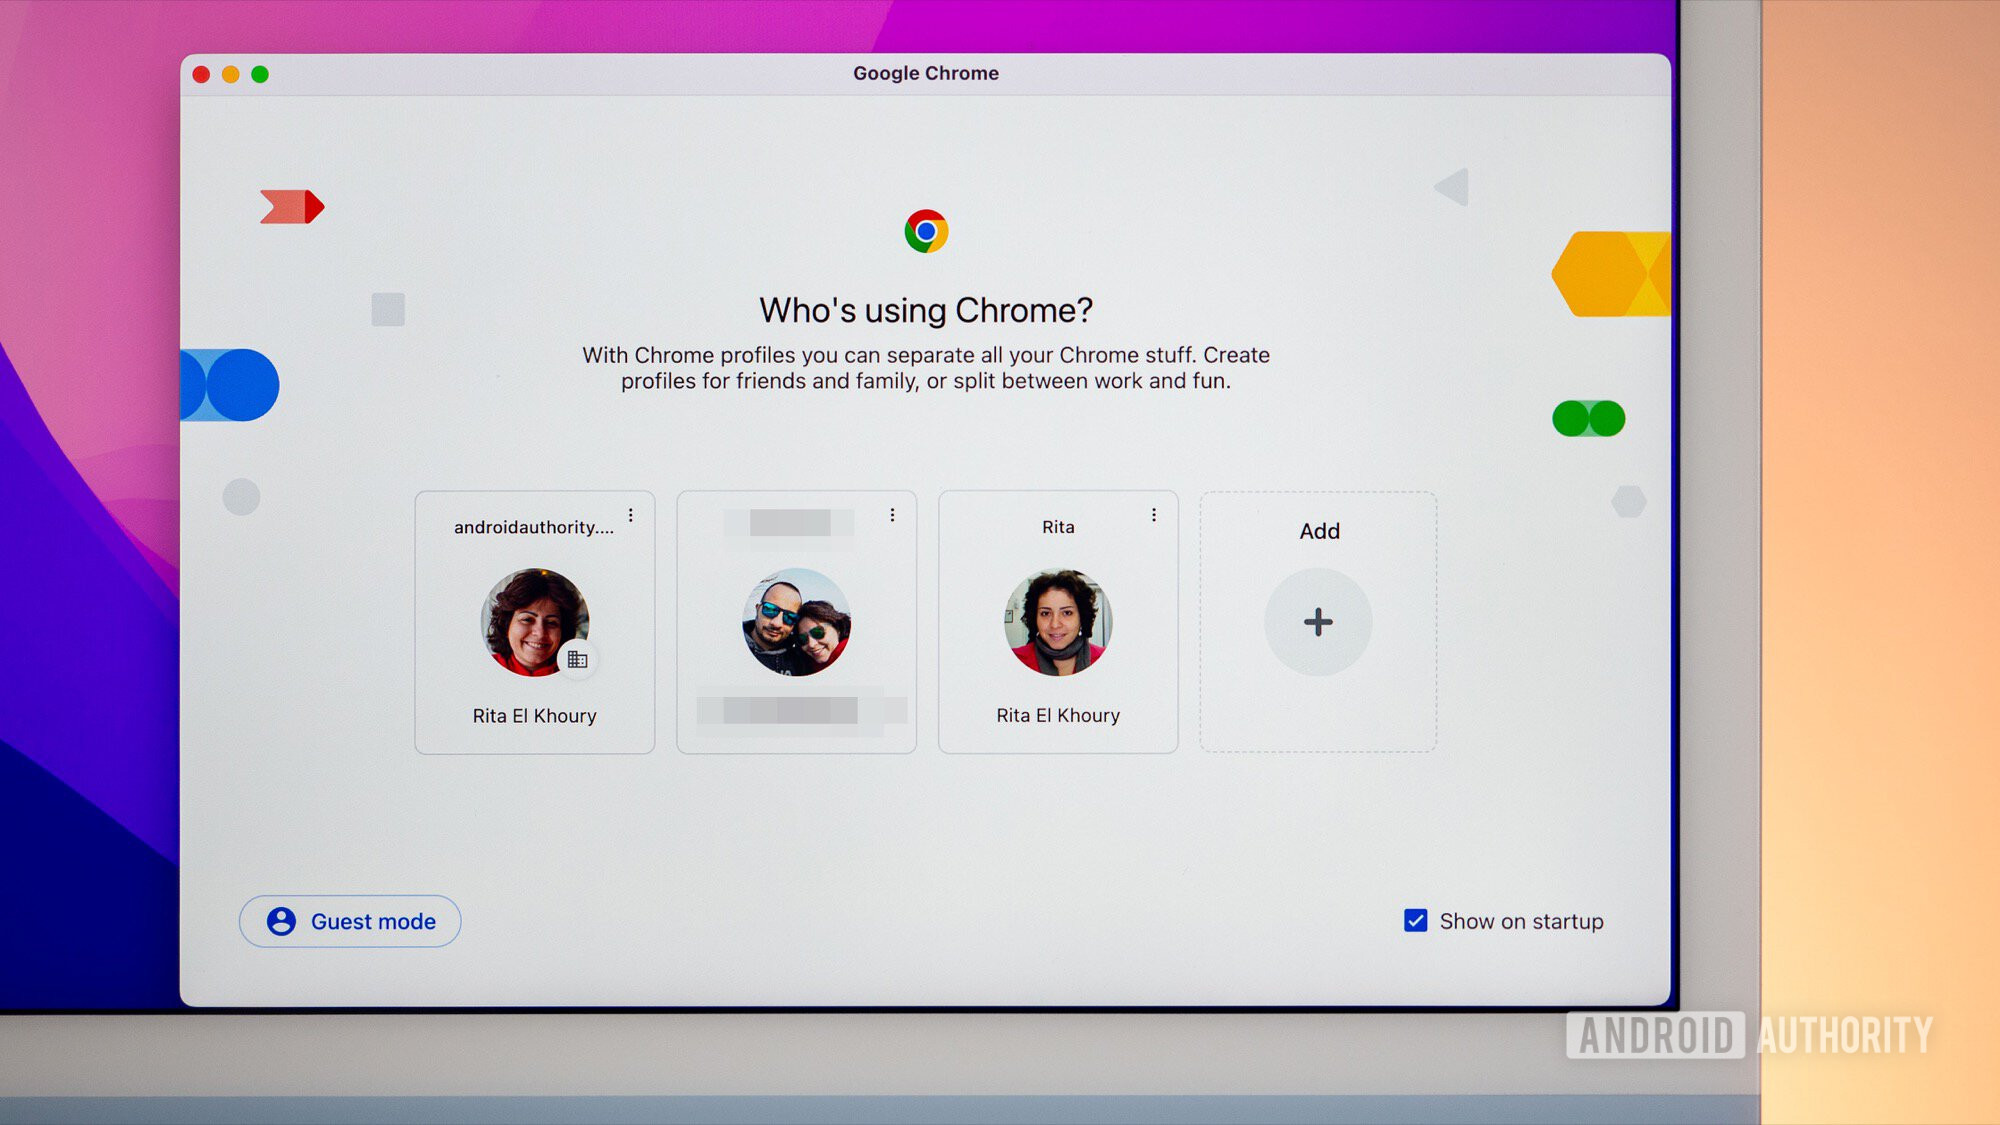Screen dimensions: 2000x1125
Task: Click the Show on startup label
Action: tap(1521, 921)
